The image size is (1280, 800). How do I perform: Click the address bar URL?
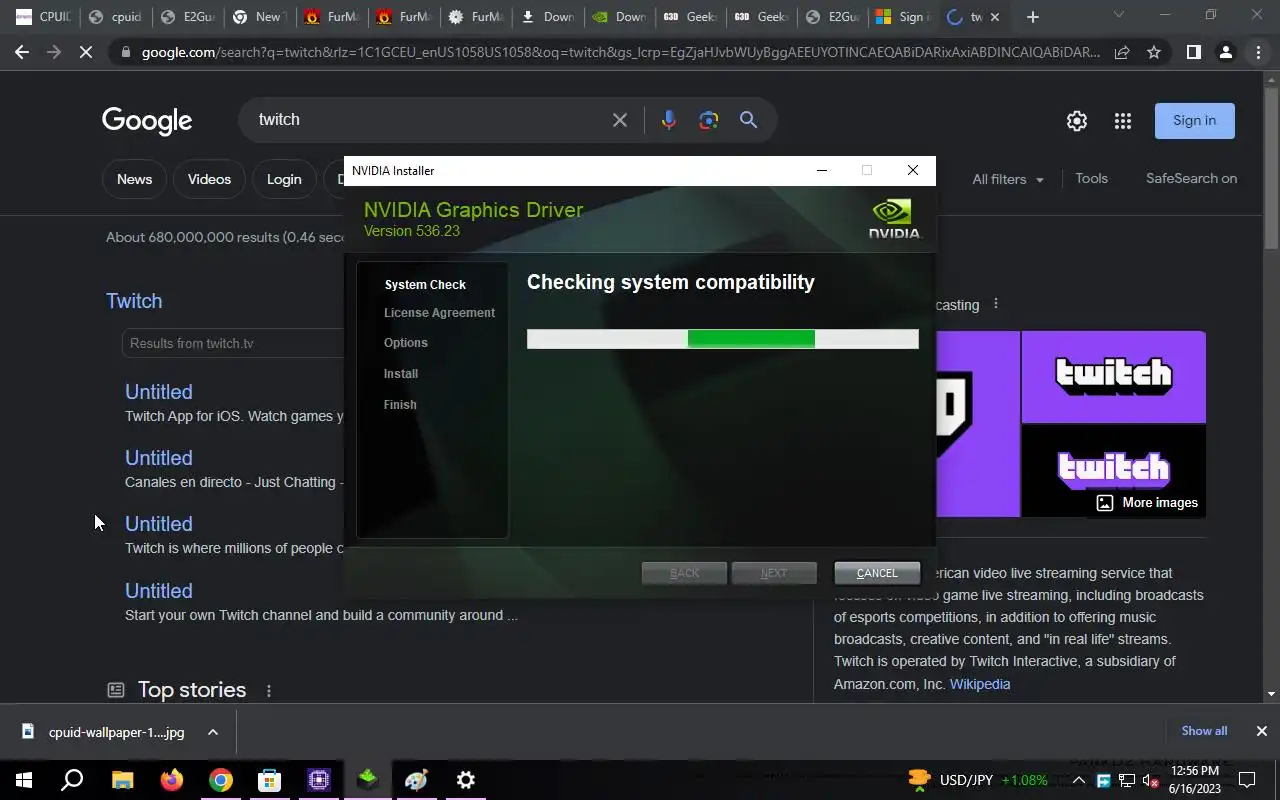coord(620,52)
